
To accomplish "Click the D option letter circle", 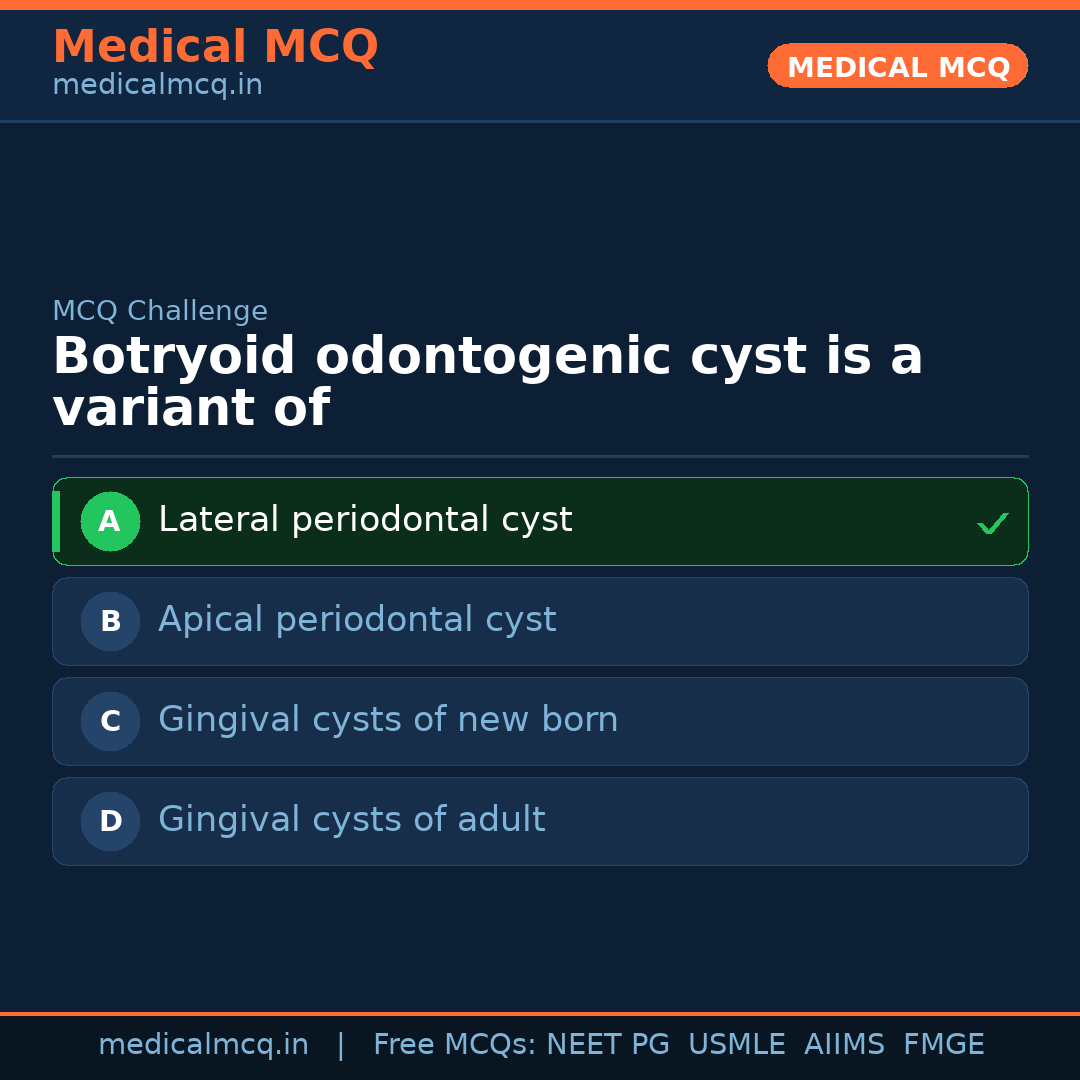I will click(110, 821).
